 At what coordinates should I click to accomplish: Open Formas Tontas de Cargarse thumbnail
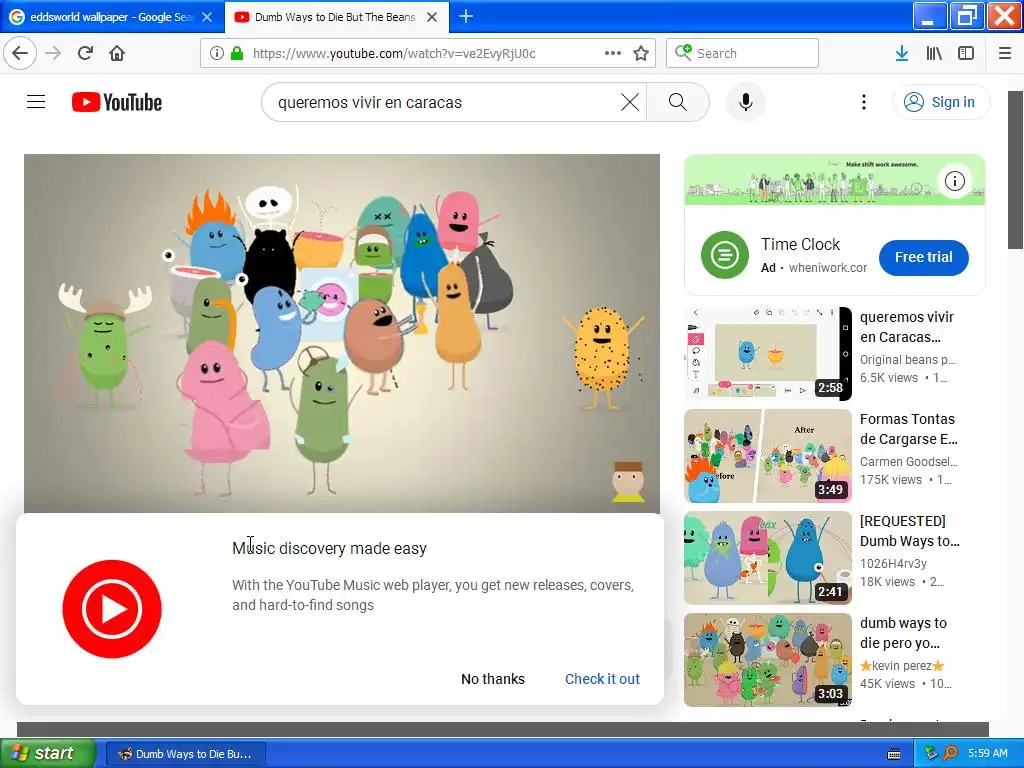coord(767,456)
